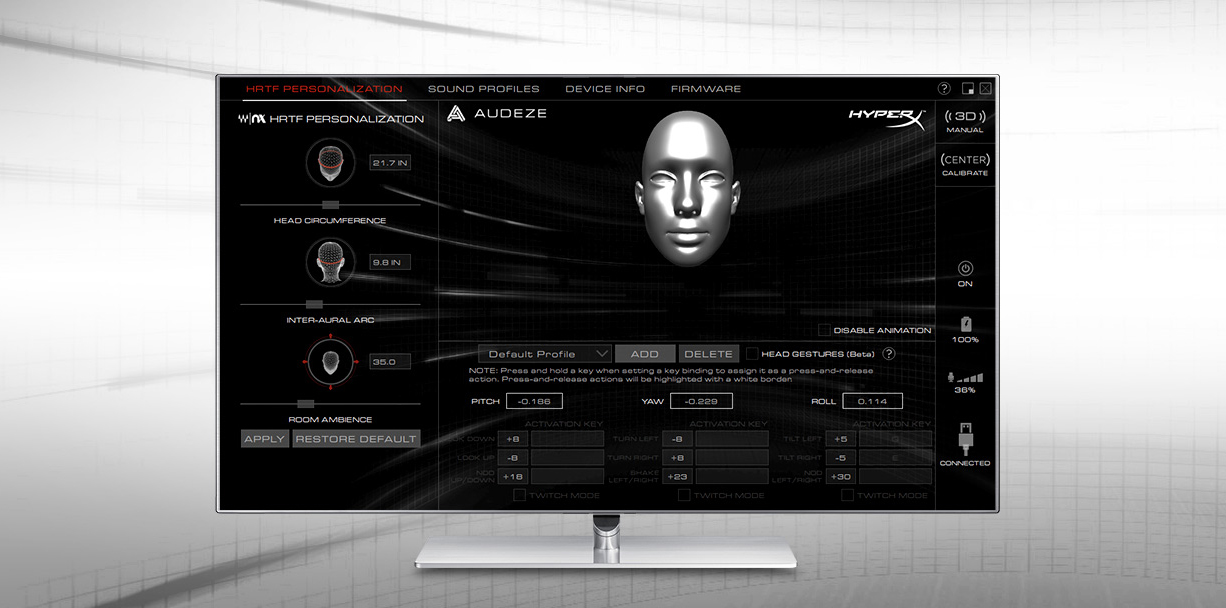The image size is (1226, 608).
Task: Click the Look Down activation key box
Action: pos(567,439)
